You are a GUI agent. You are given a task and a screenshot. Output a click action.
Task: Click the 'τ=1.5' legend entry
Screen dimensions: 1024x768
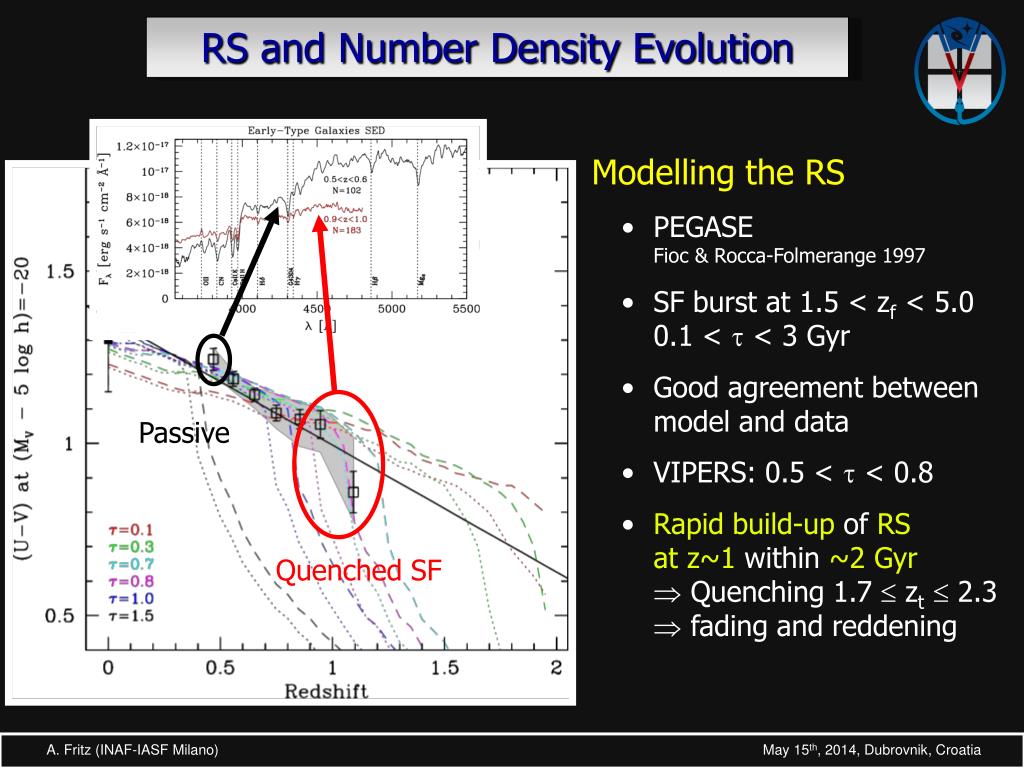pyautogui.click(x=131, y=615)
